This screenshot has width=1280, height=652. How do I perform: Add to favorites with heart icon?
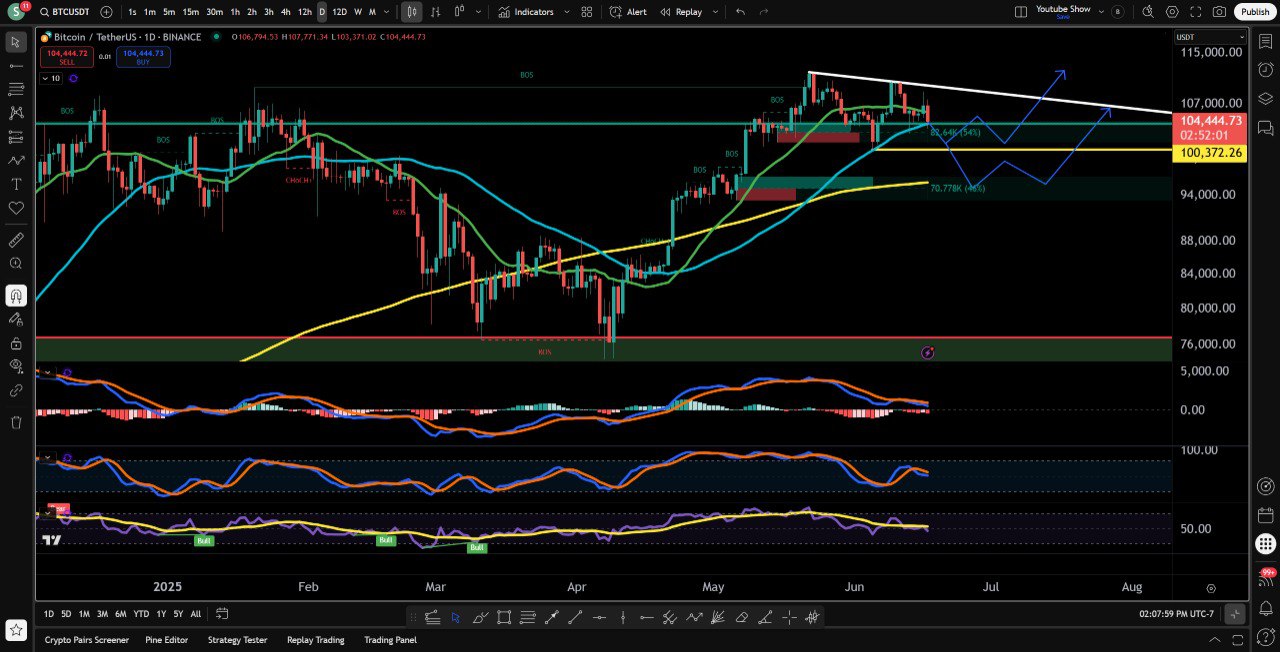[x=16, y=208]
